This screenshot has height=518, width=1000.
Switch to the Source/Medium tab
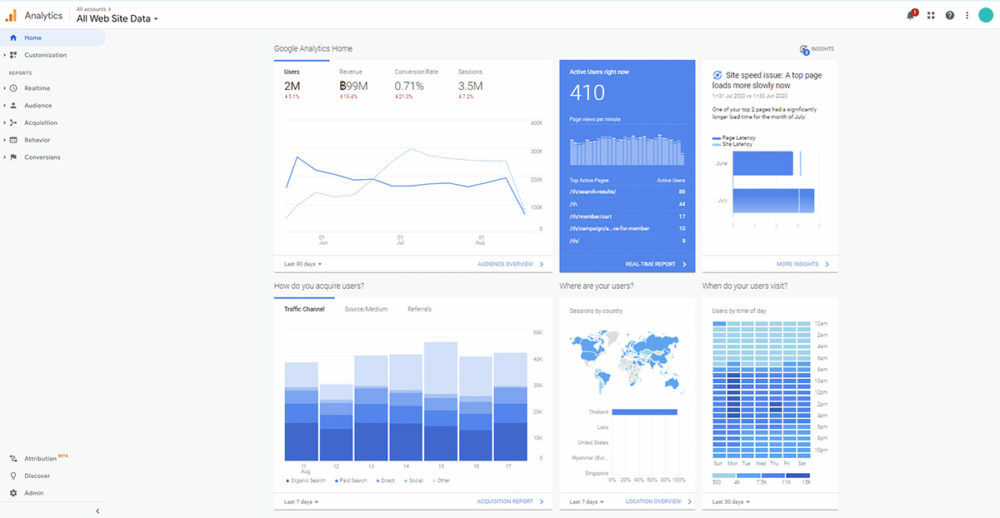coord(366,309)
